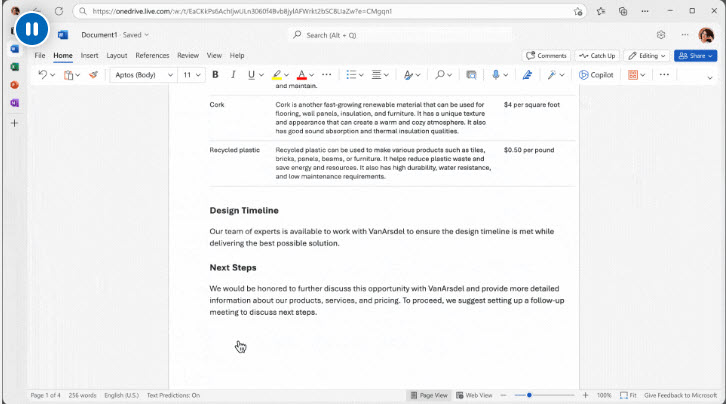Image resolution: width=726 pixels, height=404 pixels.
Task: Click the Undo arrow icon
Action: (41, 75)
